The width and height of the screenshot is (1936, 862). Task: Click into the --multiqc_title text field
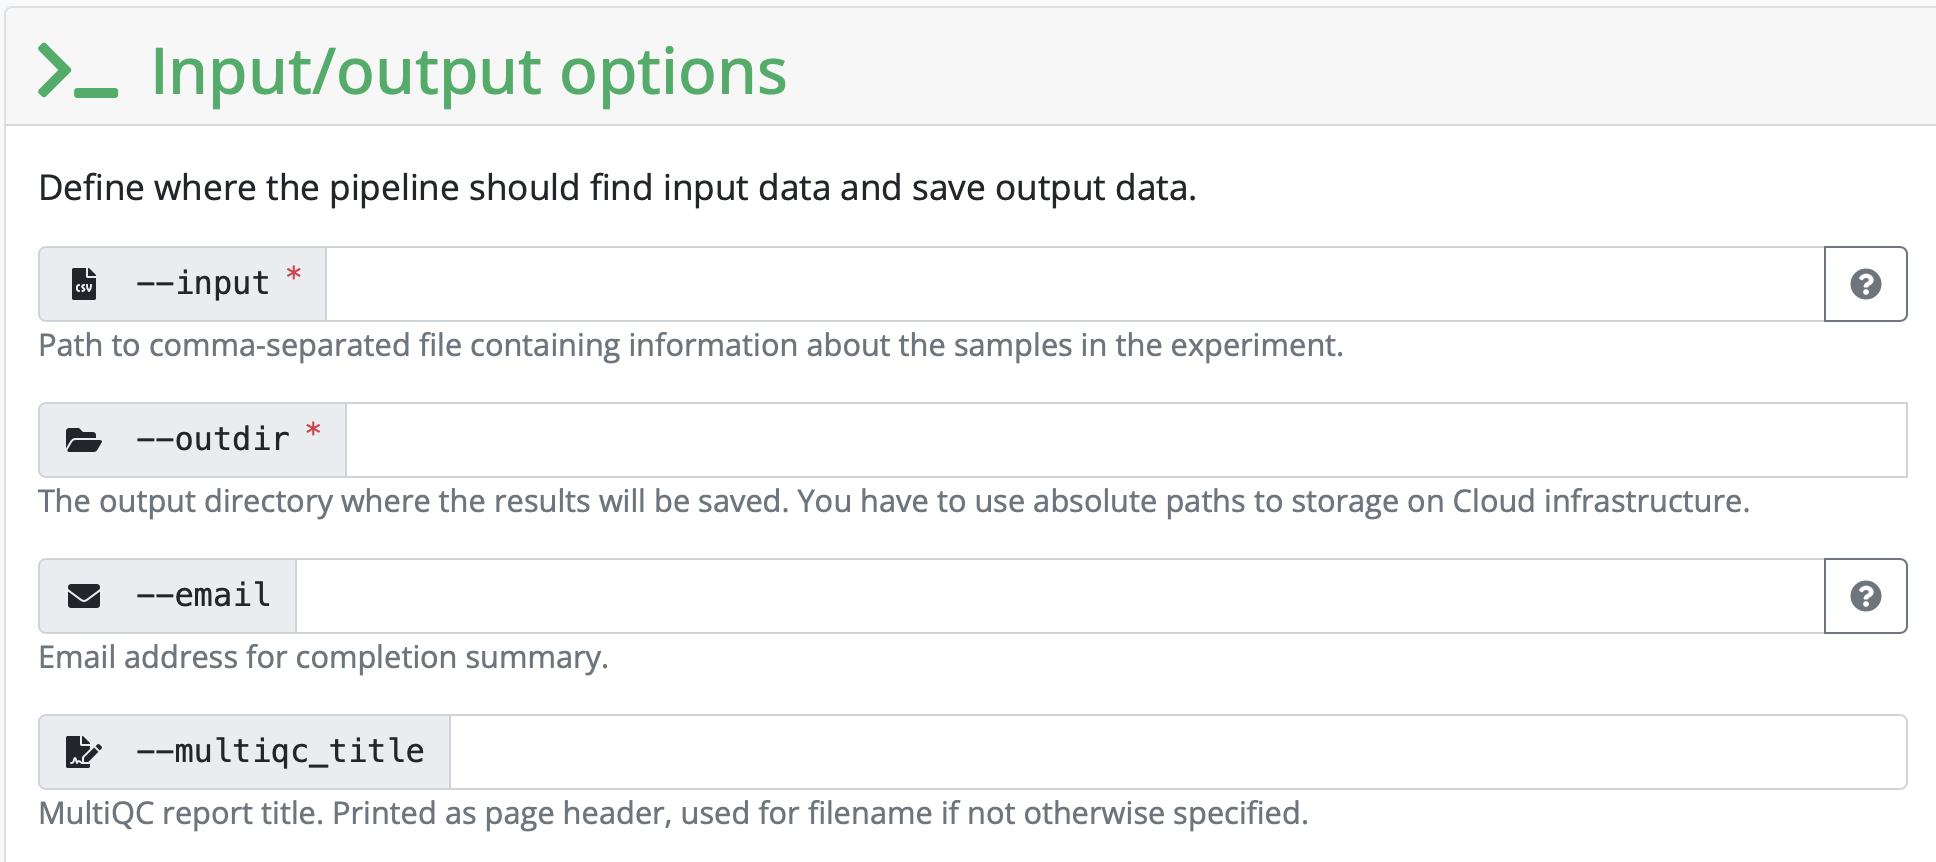point(1177,752)
